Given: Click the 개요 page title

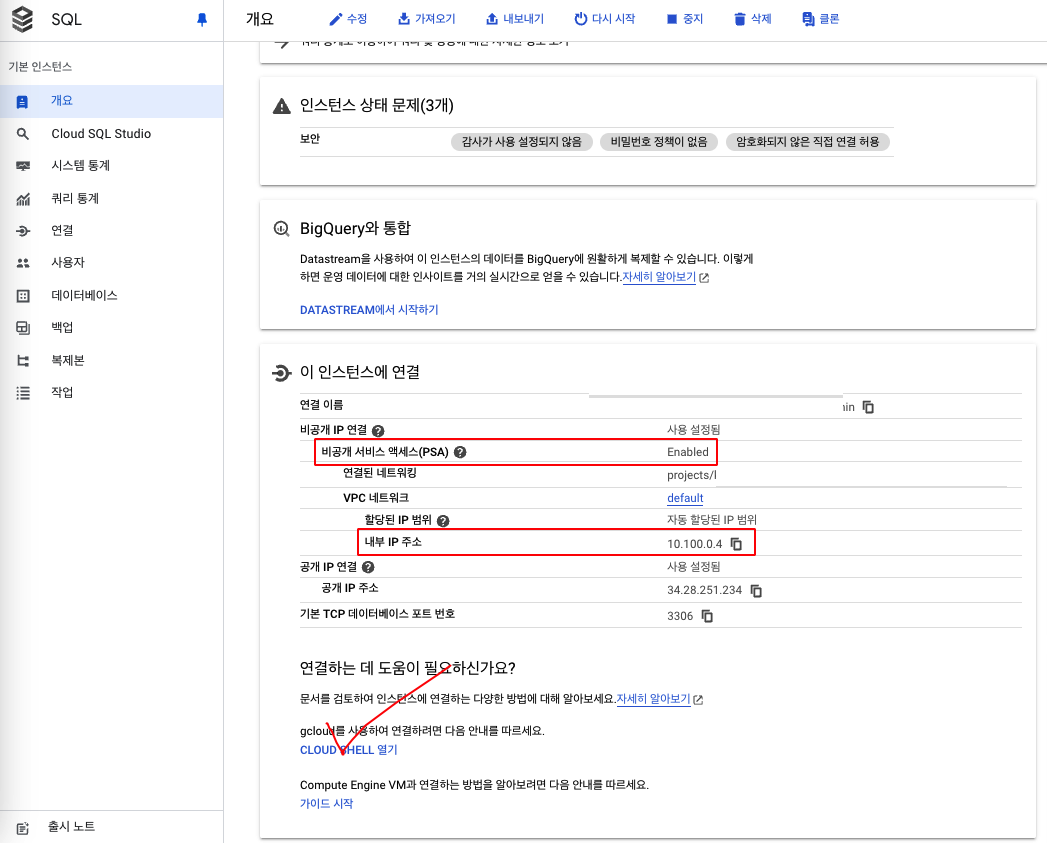Looking at the screenshot, I should 260,19.
